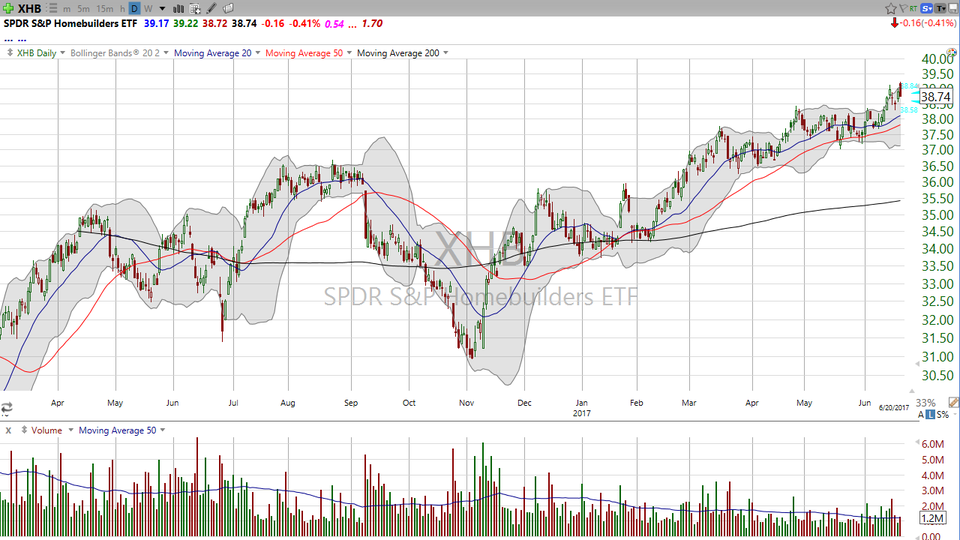The image size is (960, 540).
Task: Click the flag icon
Action: point(903,9)
